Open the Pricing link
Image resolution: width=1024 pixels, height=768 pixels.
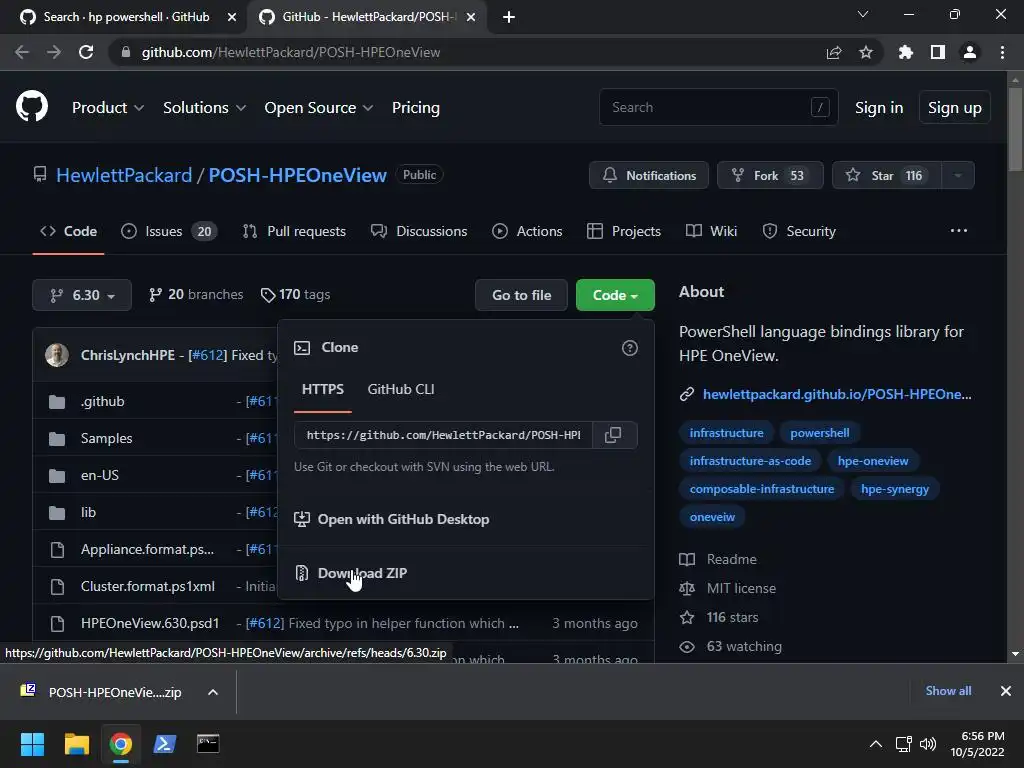[415, 108]
